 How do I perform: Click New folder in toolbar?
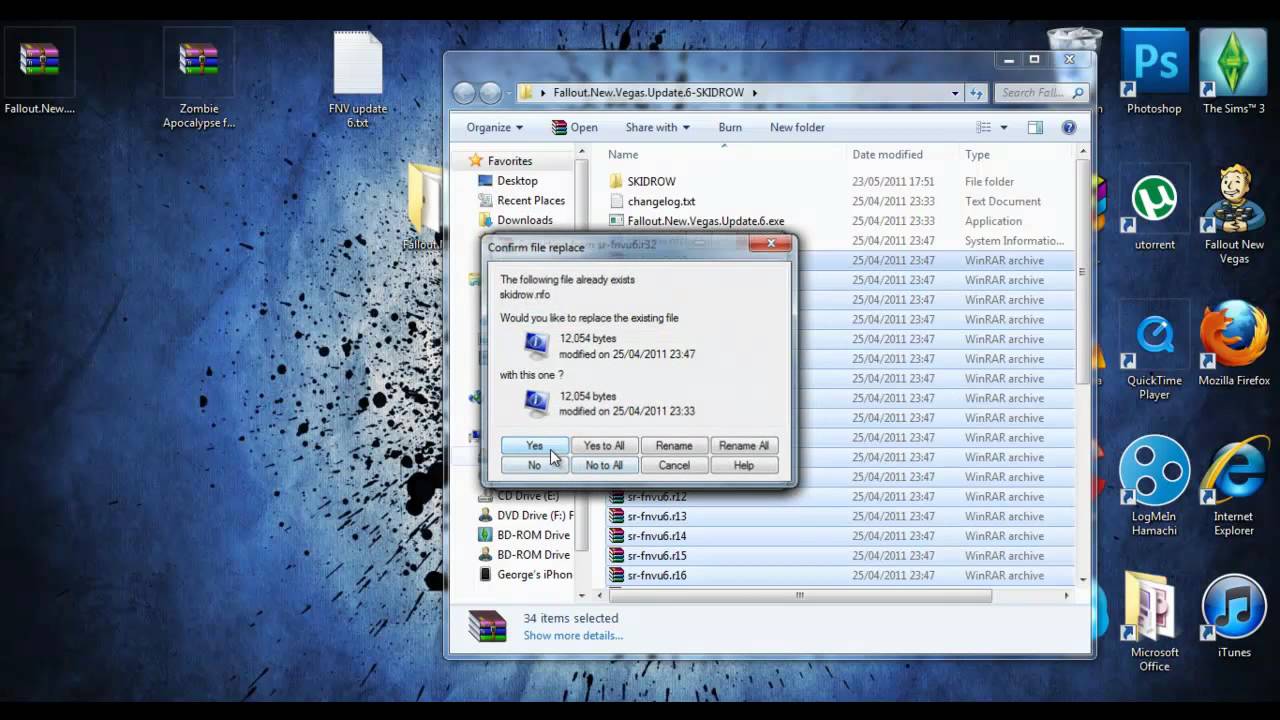pos(797,127)
